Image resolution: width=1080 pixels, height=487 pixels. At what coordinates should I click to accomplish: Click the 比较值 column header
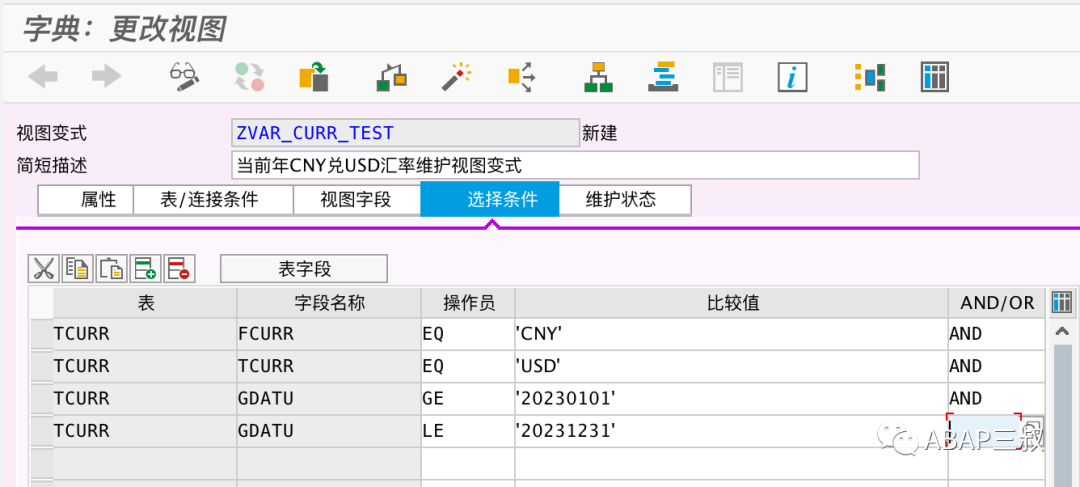(731, 303)
